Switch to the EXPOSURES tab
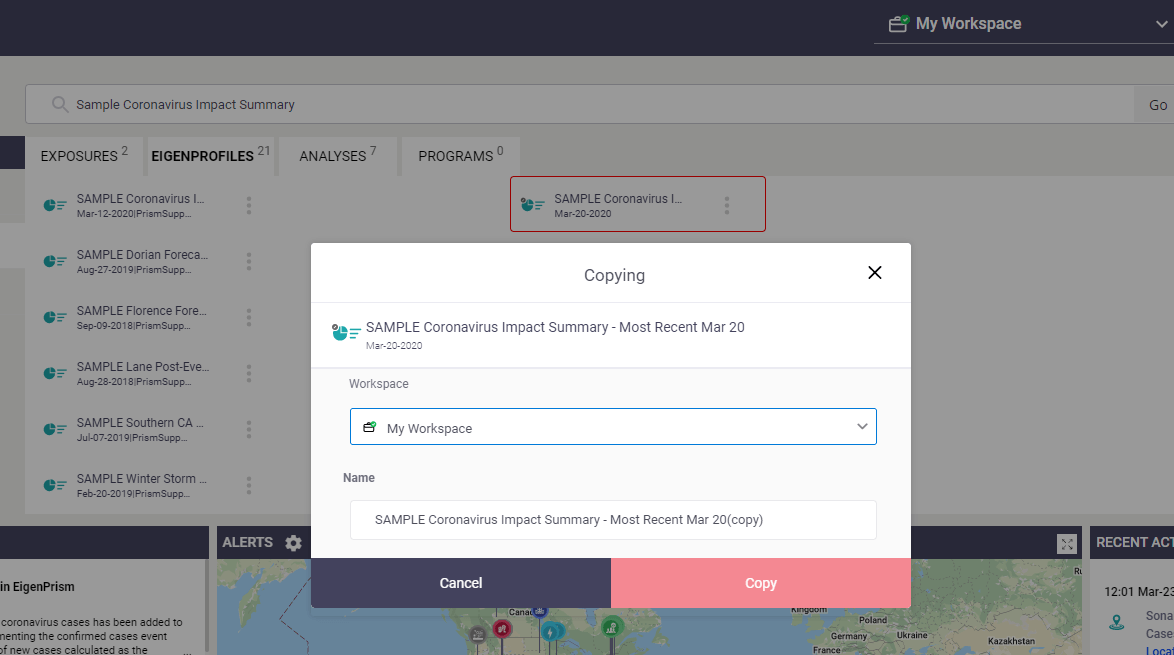This screenshot has height=655, width=1174. [x=84, y=156]
